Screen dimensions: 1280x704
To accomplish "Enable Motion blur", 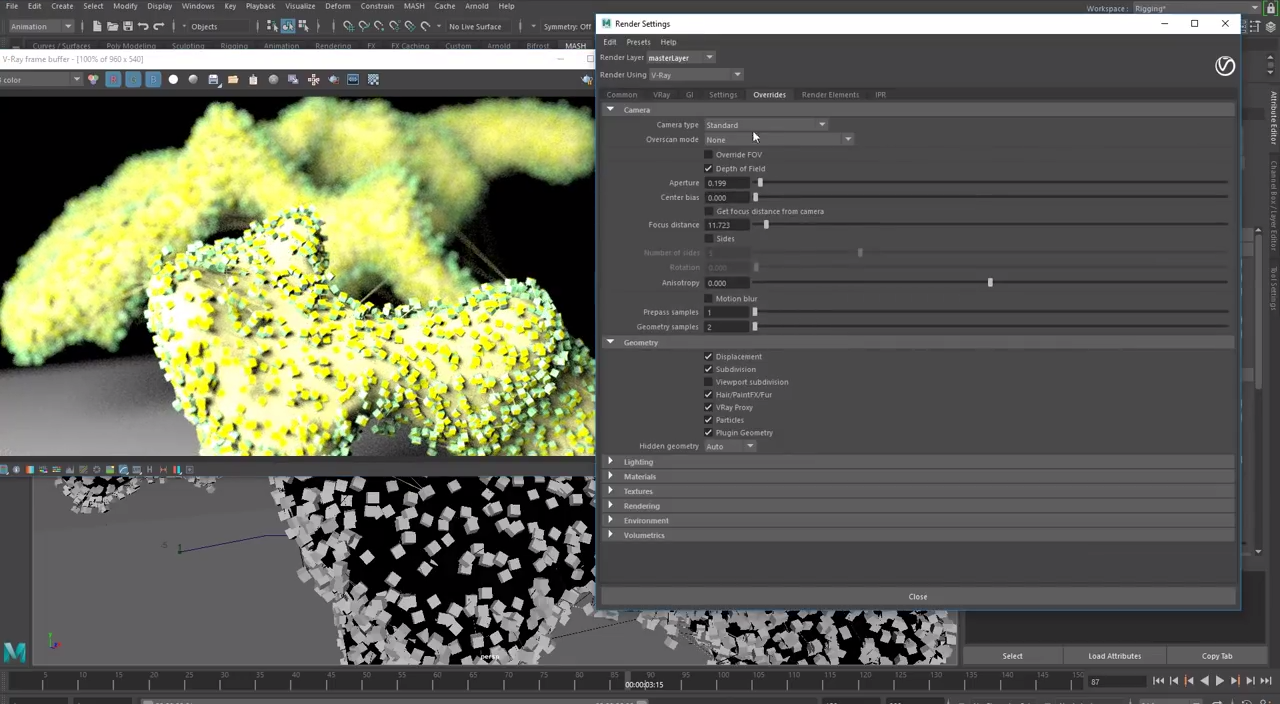I will click(x=708, y=298).
